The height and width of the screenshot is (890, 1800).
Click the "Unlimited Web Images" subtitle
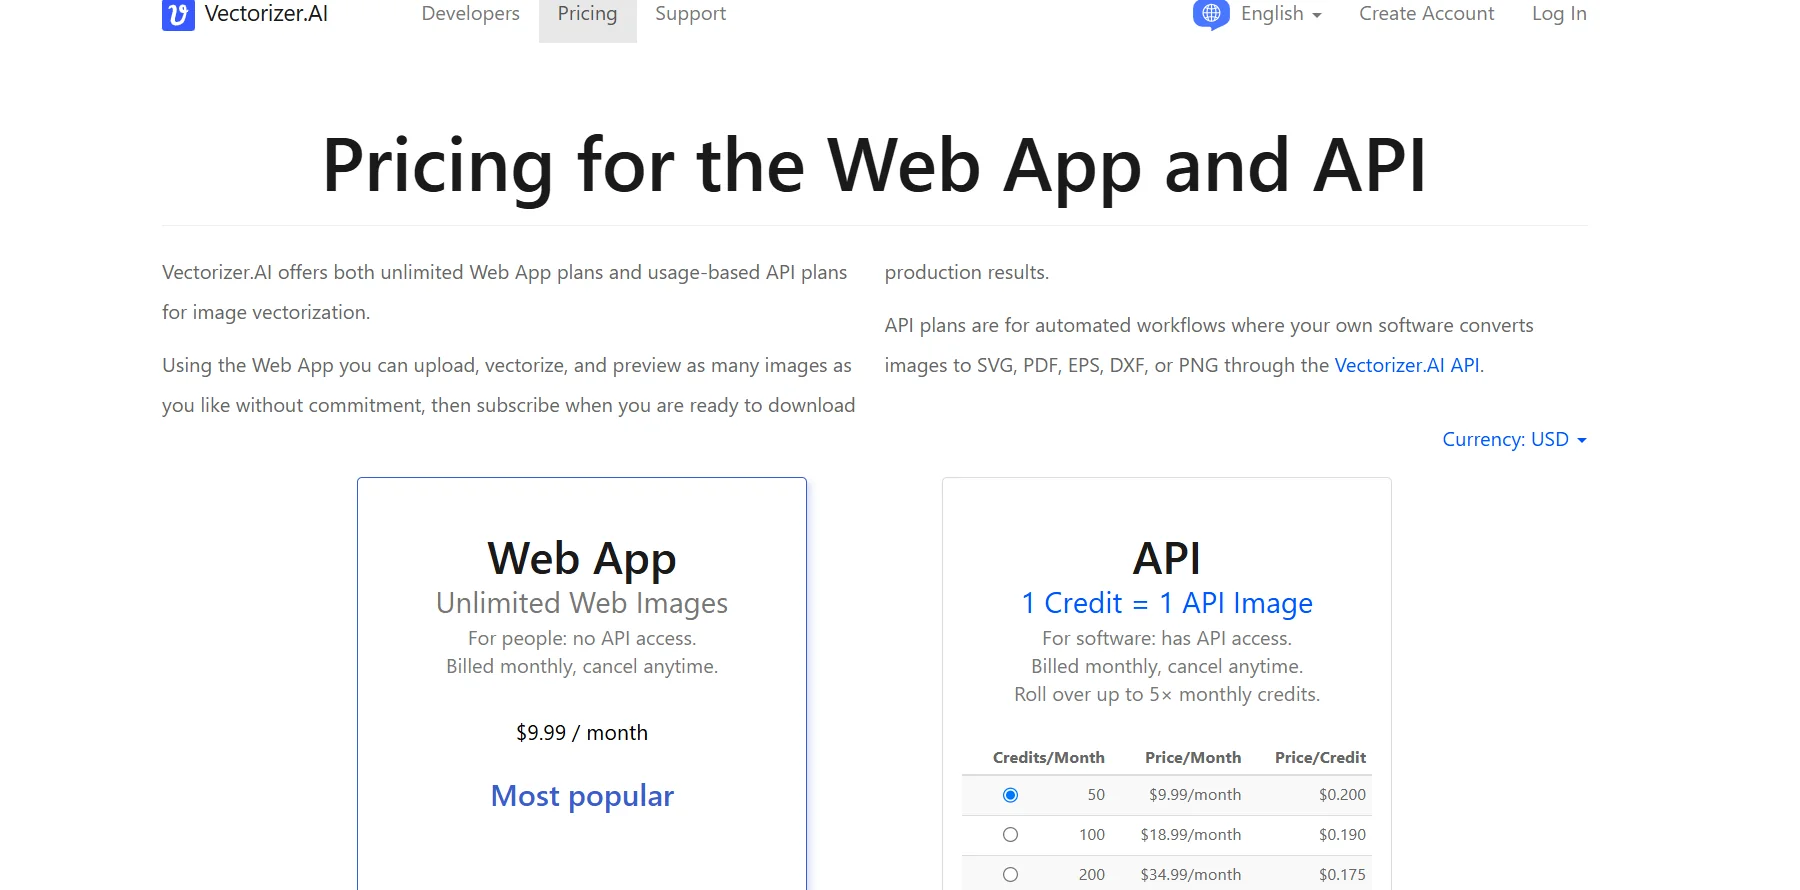[x=582, y=603]
